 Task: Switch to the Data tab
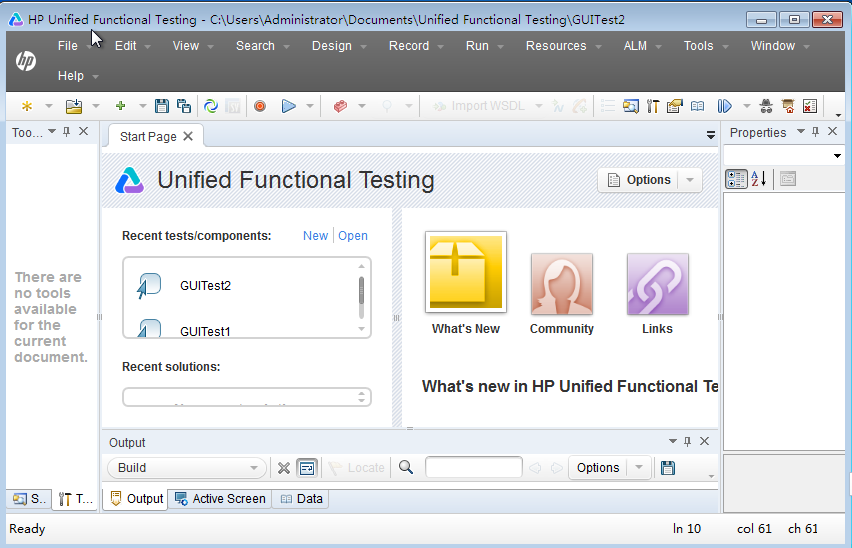pyautogui.click(x=301, y=499)
